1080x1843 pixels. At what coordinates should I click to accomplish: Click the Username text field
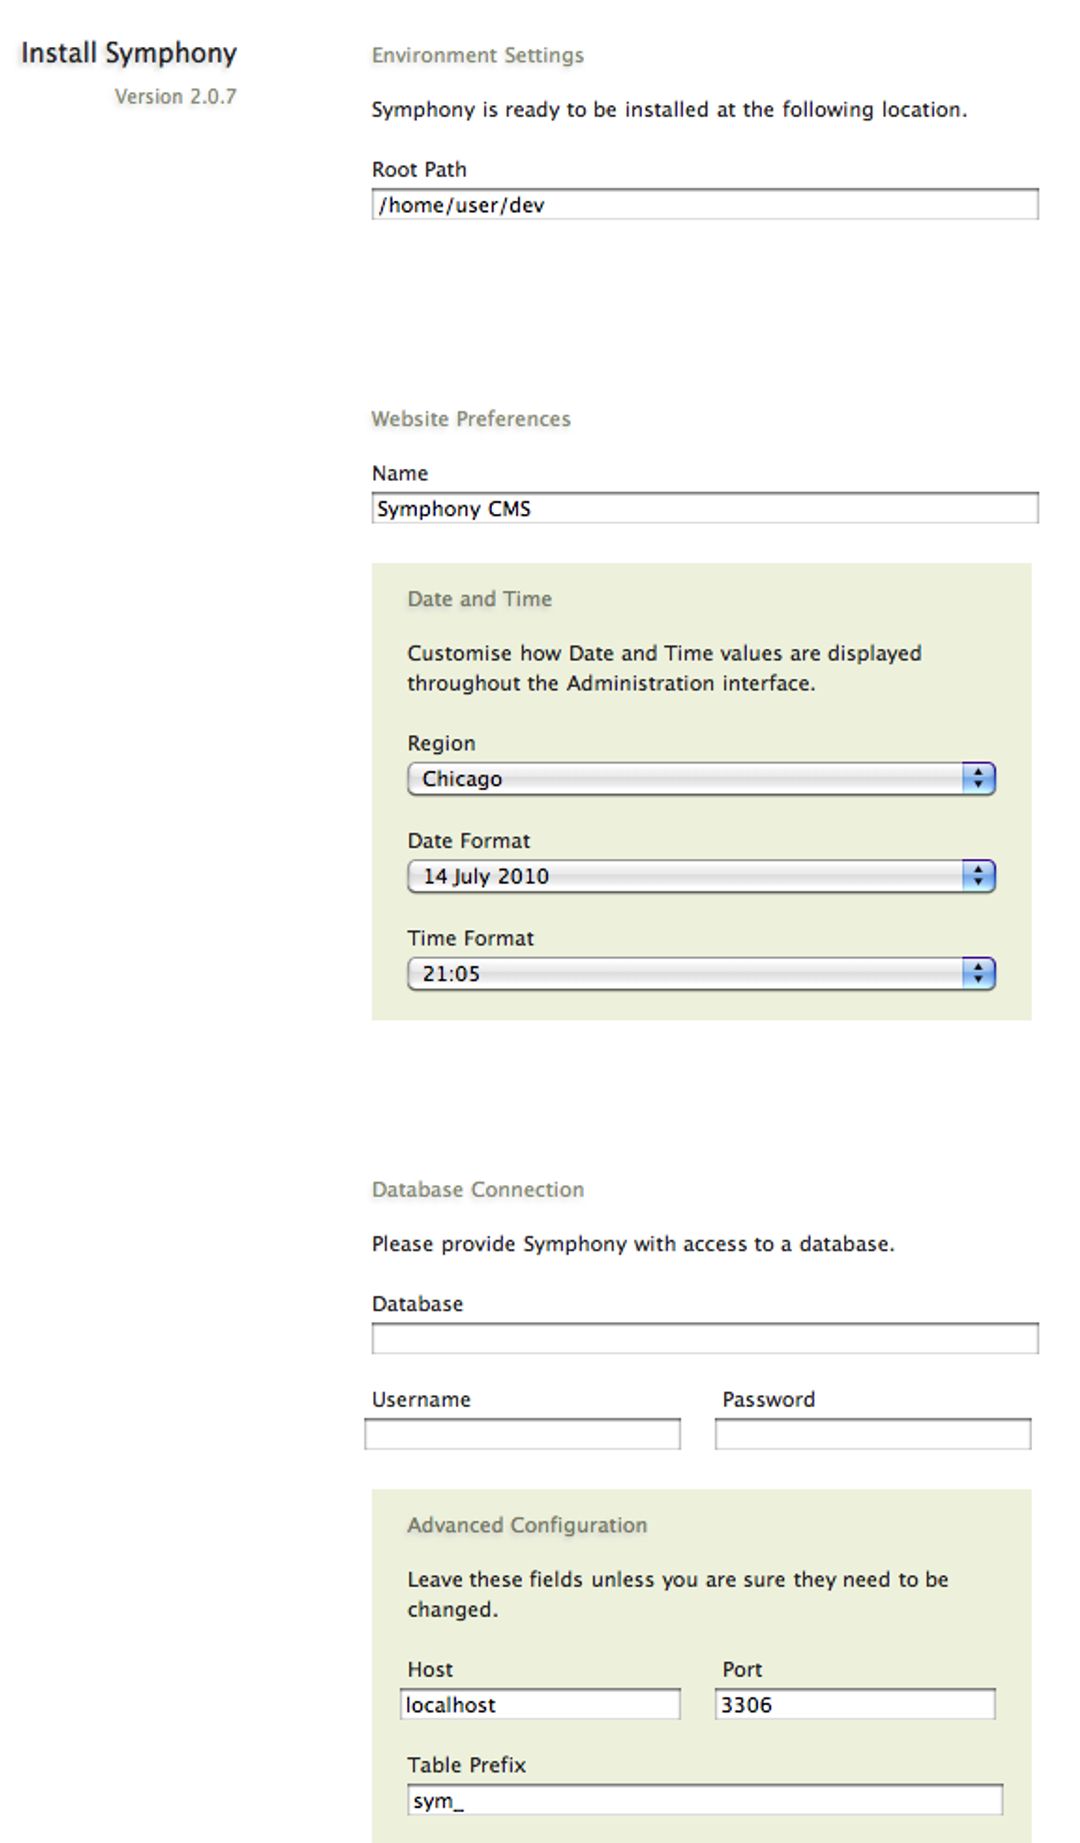(x=522, y=1434)
